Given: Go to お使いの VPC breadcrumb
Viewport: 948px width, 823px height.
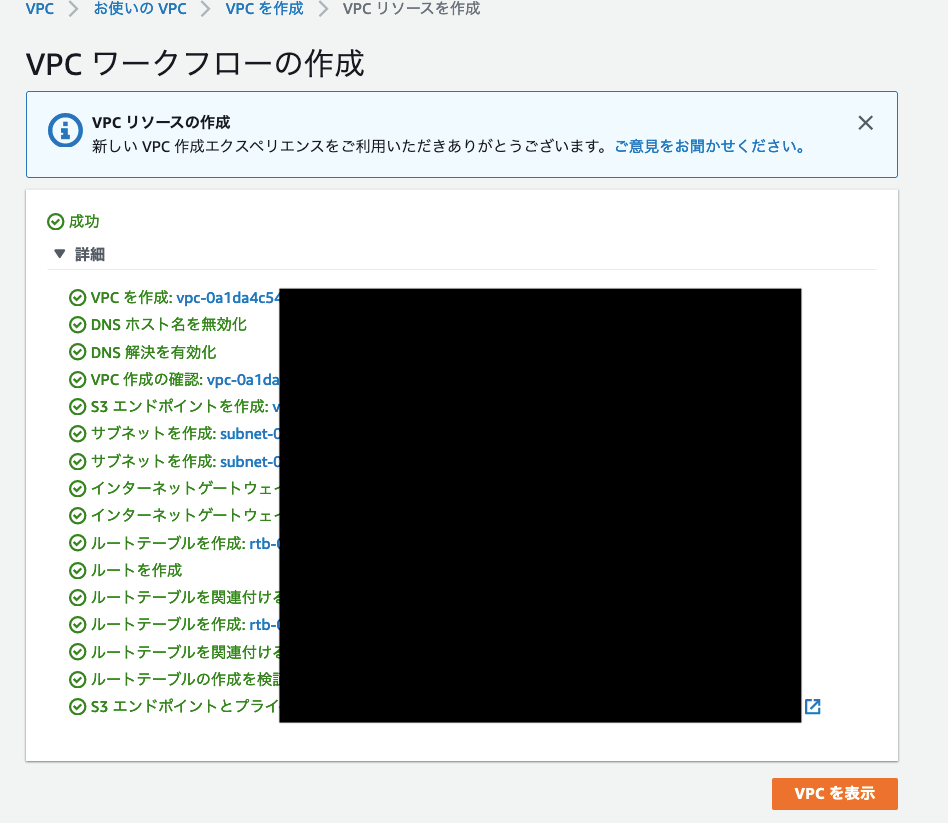Looking at the screenshot, I should click(x=140, y=8).
